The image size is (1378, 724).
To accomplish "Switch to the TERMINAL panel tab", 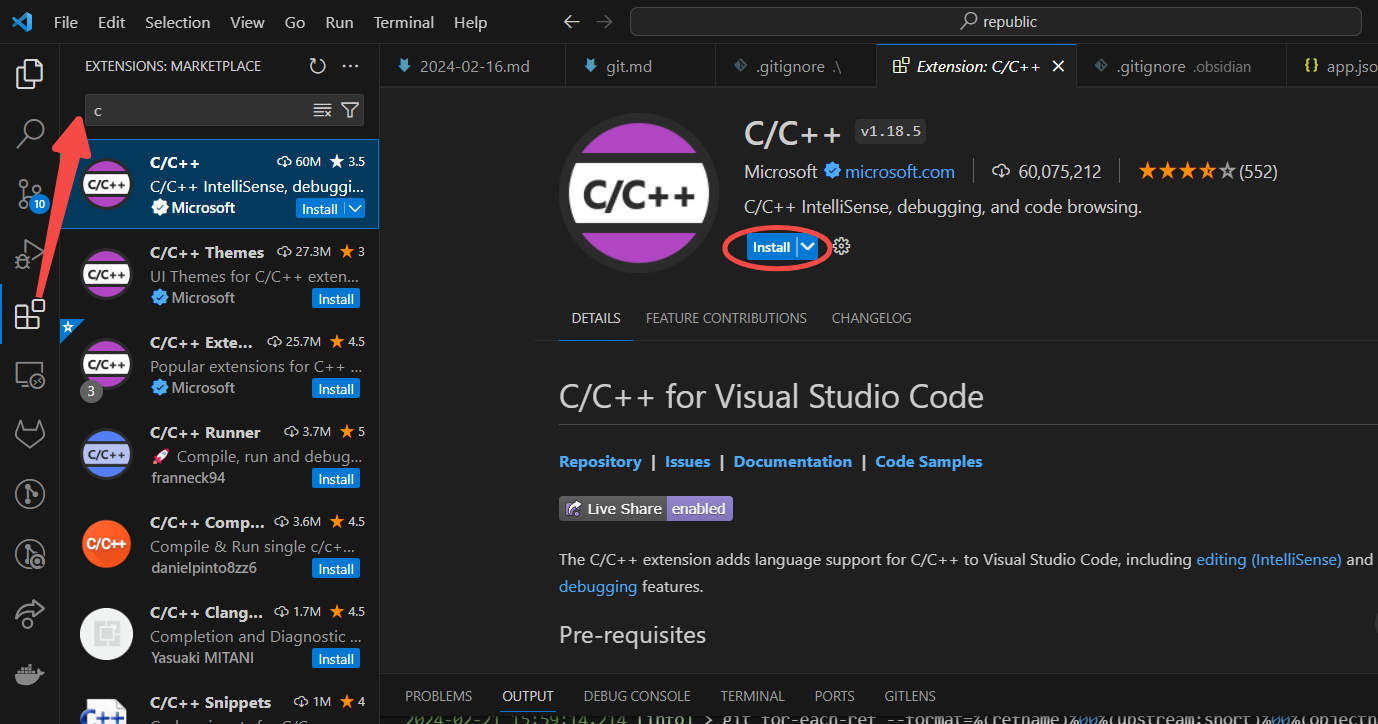I will pyautogui.click(x=752, y=696).
